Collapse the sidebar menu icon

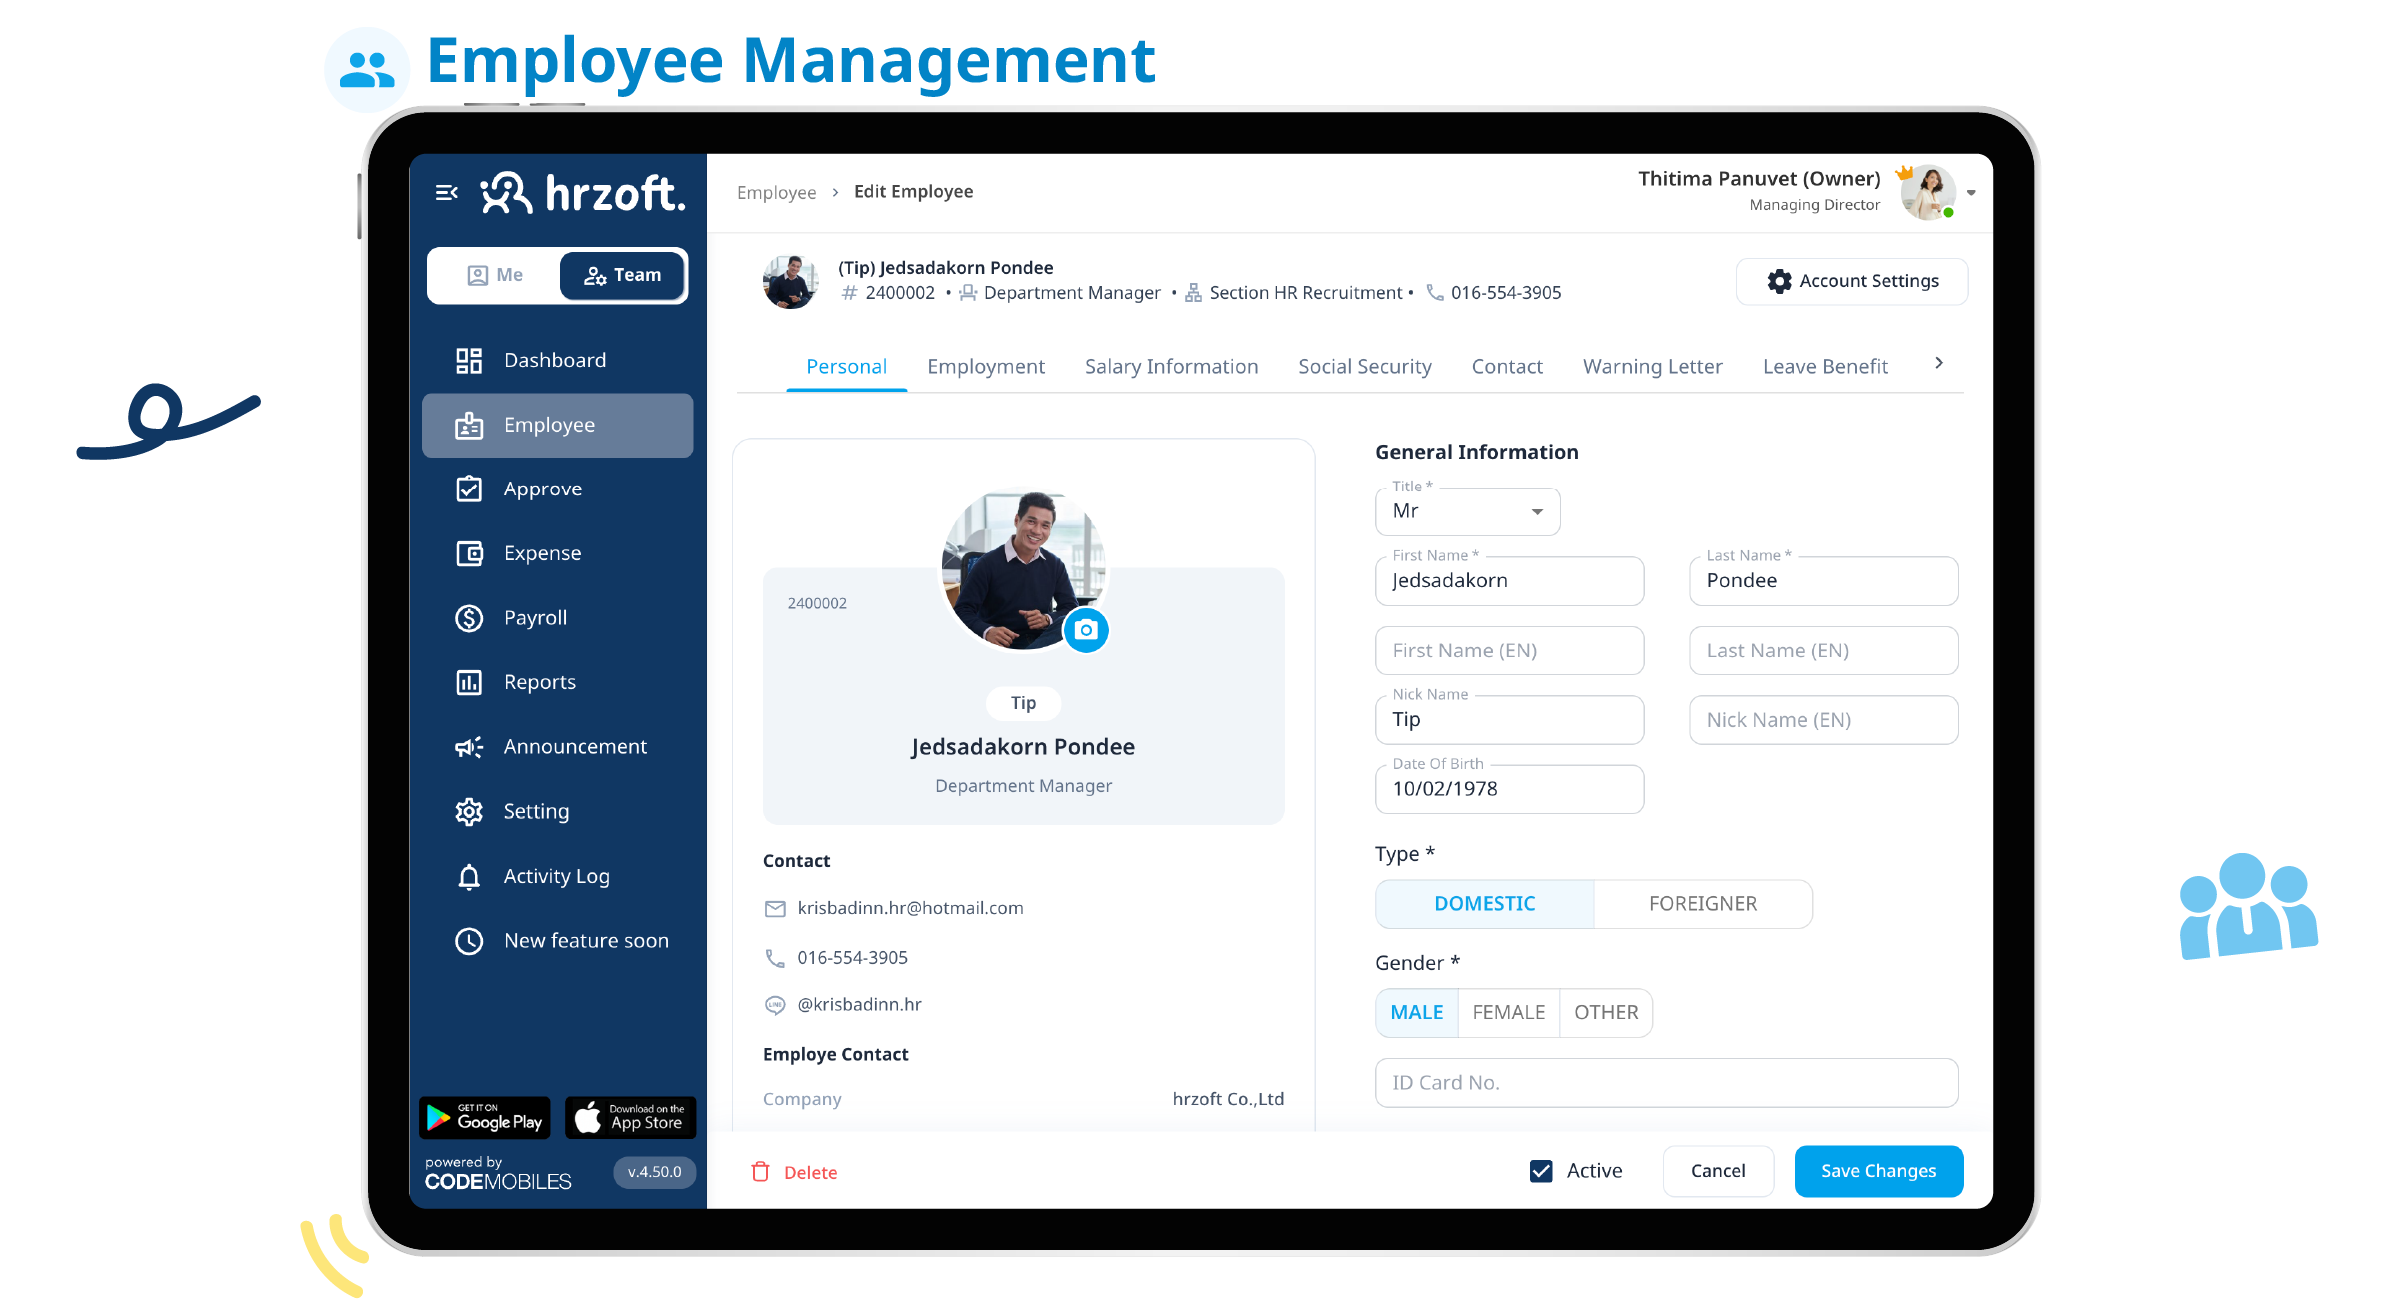[446, 192]
